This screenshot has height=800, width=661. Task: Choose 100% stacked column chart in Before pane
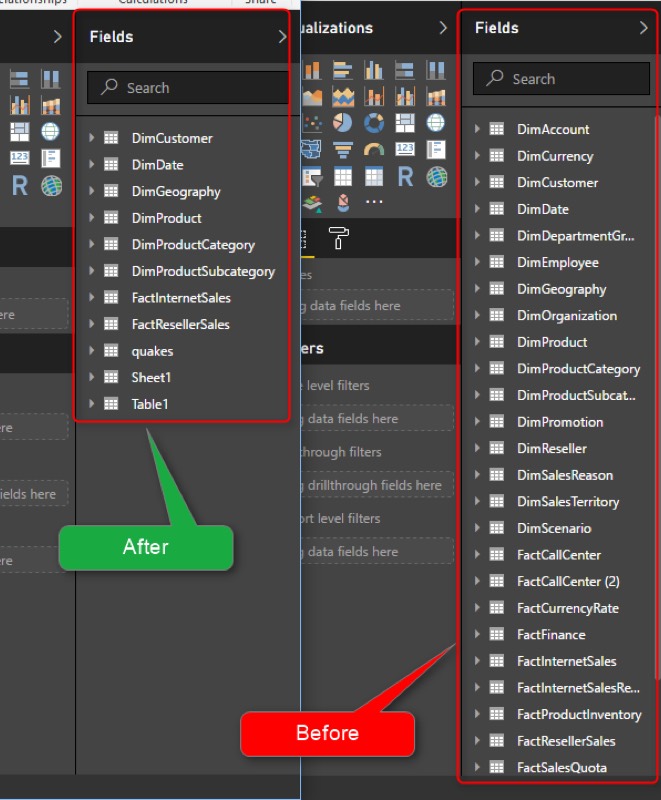pyautogui.click(x=436, y=70)
